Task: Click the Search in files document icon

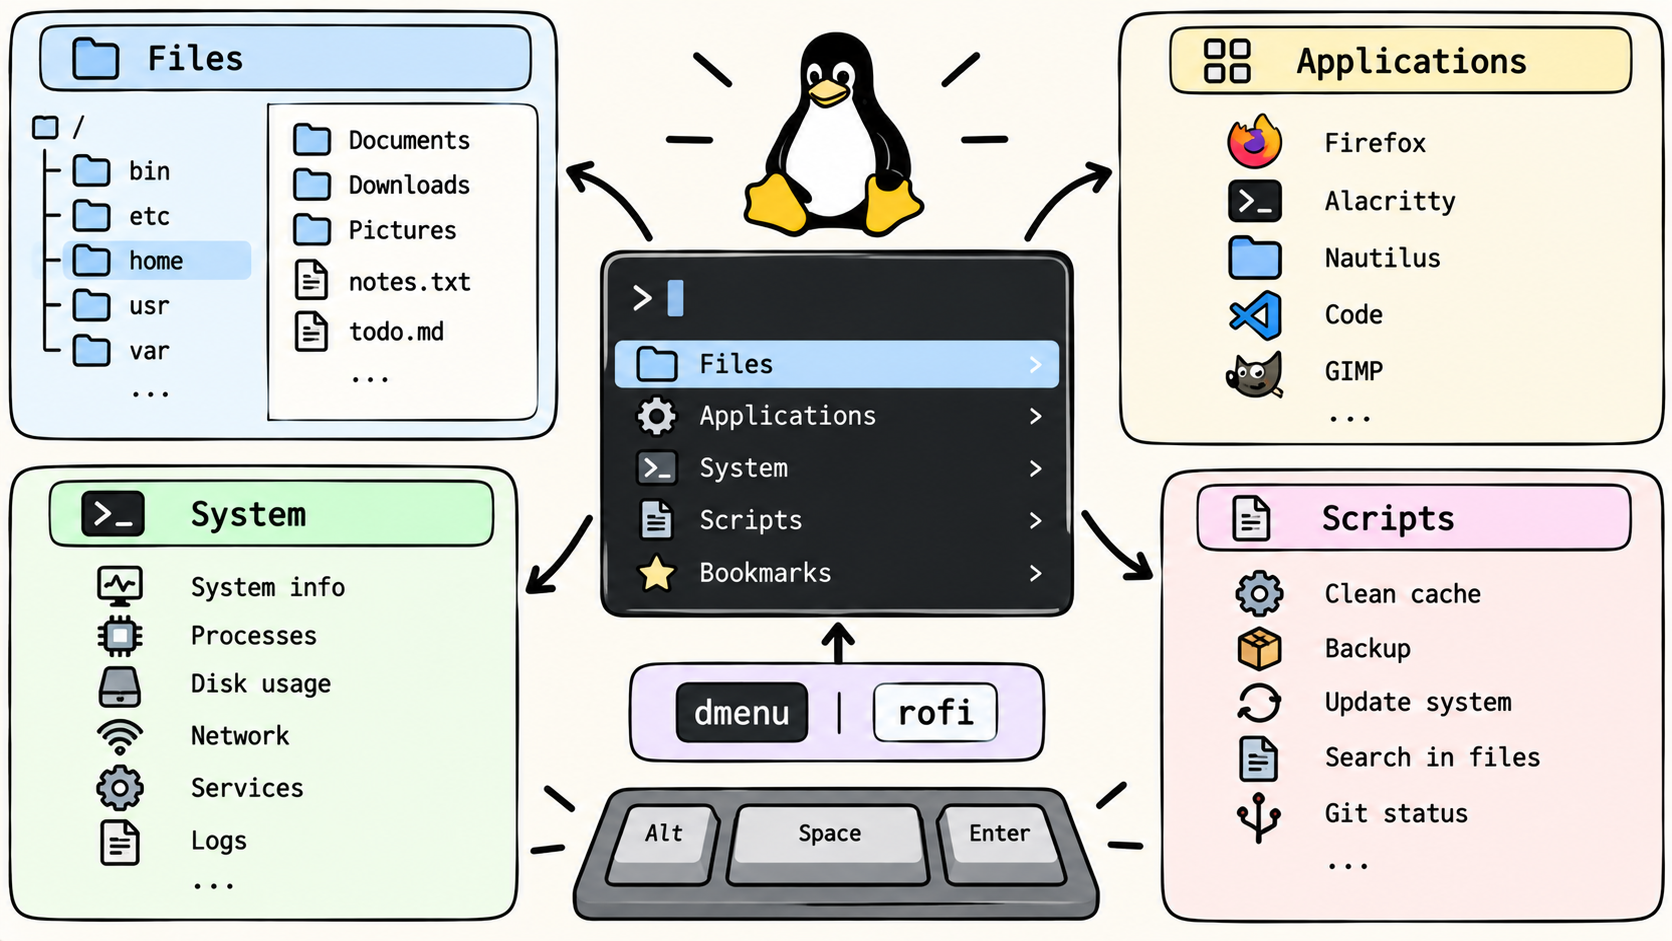Action: point(1259,758)
